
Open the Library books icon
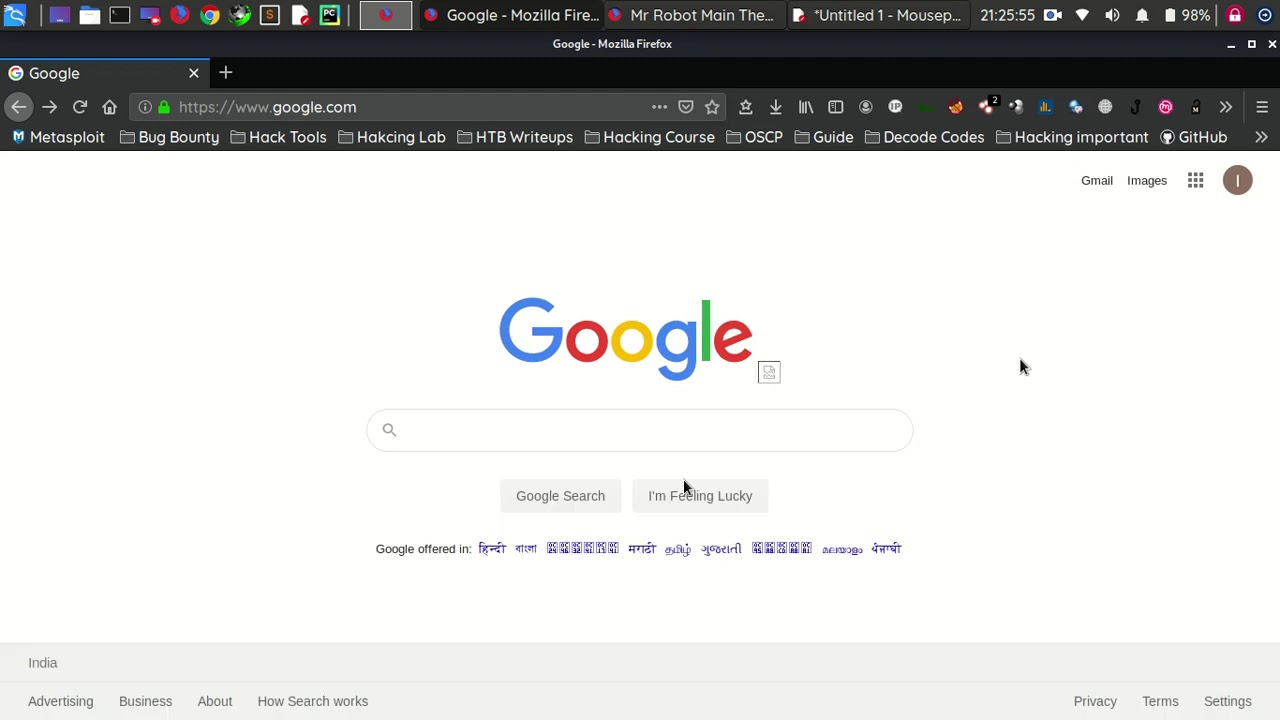point(805,107)
